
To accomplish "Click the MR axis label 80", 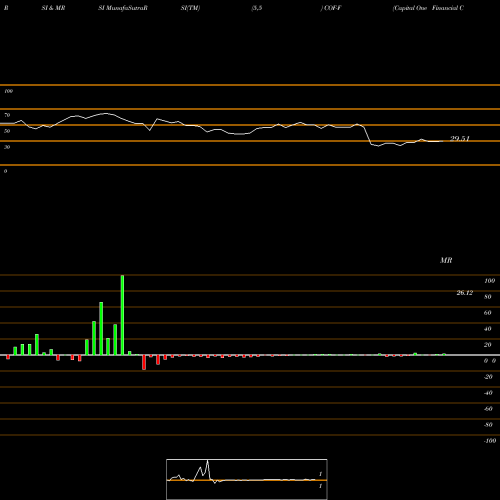I will pyautogui.click(x=488, y=297).
